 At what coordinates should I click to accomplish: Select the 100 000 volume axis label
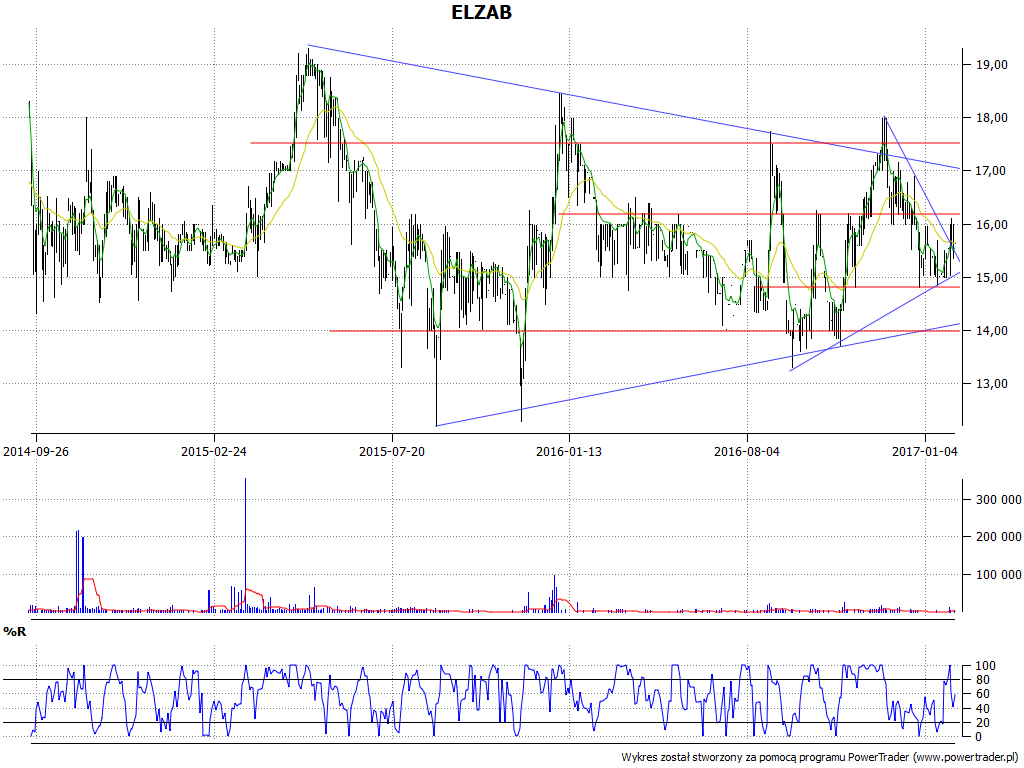coord(999,575)
